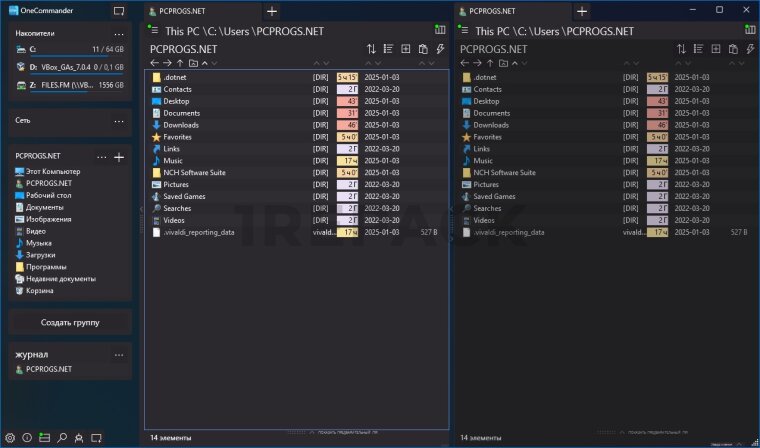
Task: Click the Создать группу button
Action: [x=70, y=322]
